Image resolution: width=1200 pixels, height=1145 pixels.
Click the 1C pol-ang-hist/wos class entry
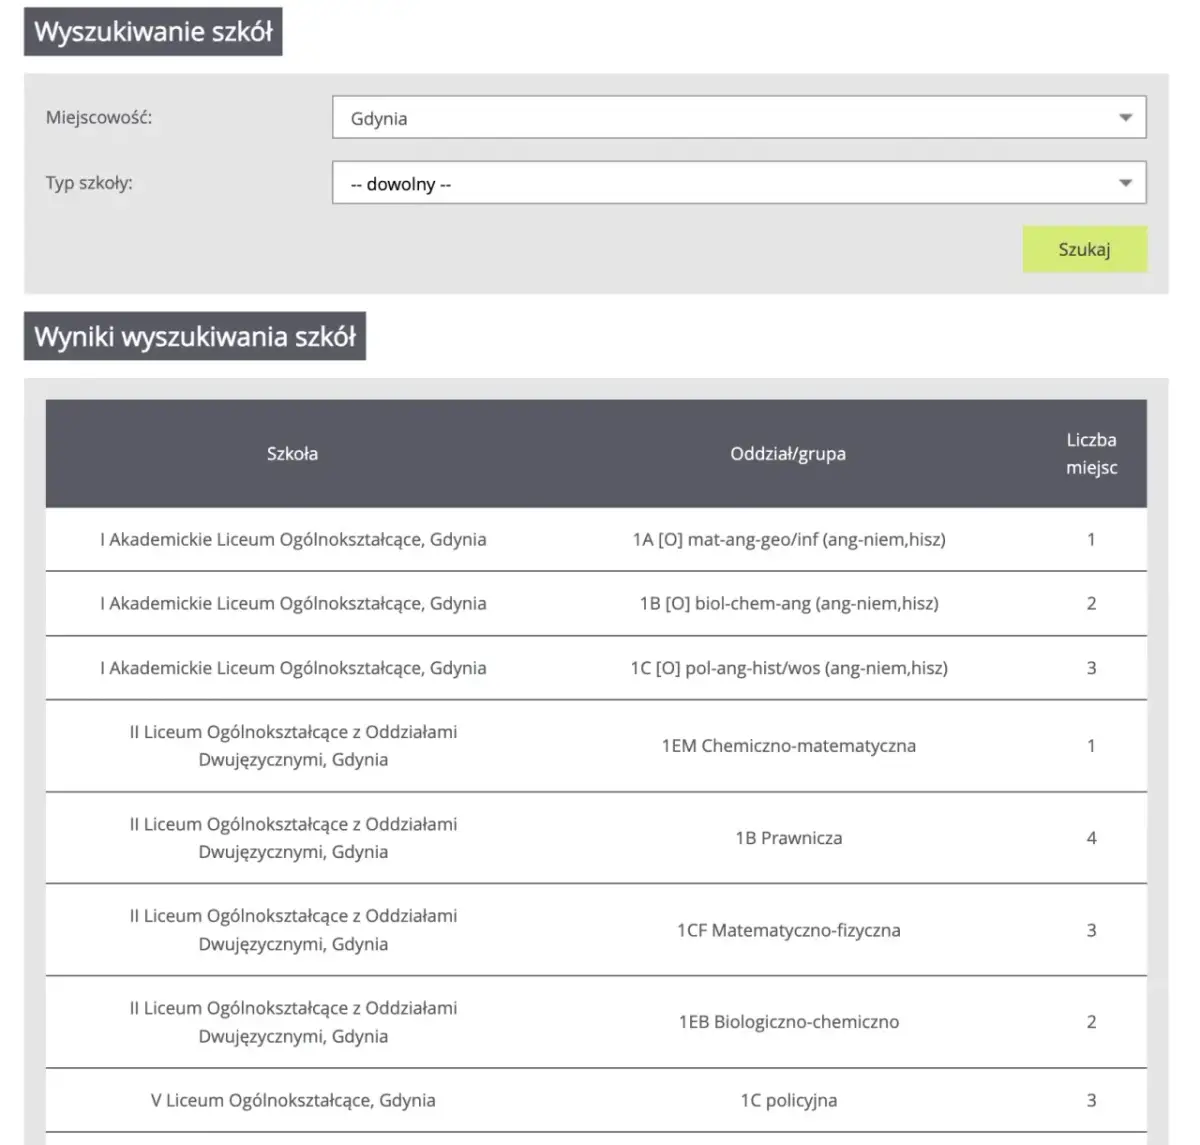coord(788,668)
